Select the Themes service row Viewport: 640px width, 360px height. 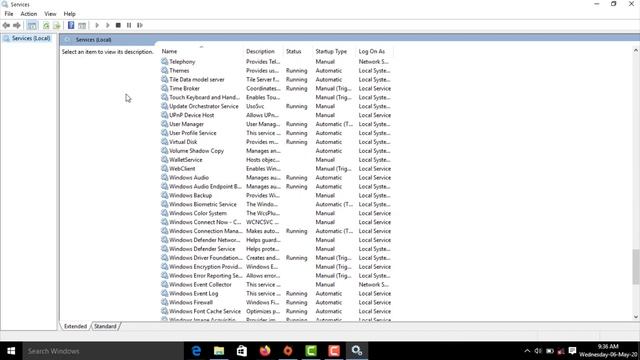pyautogui.click(x=276, y=71)
